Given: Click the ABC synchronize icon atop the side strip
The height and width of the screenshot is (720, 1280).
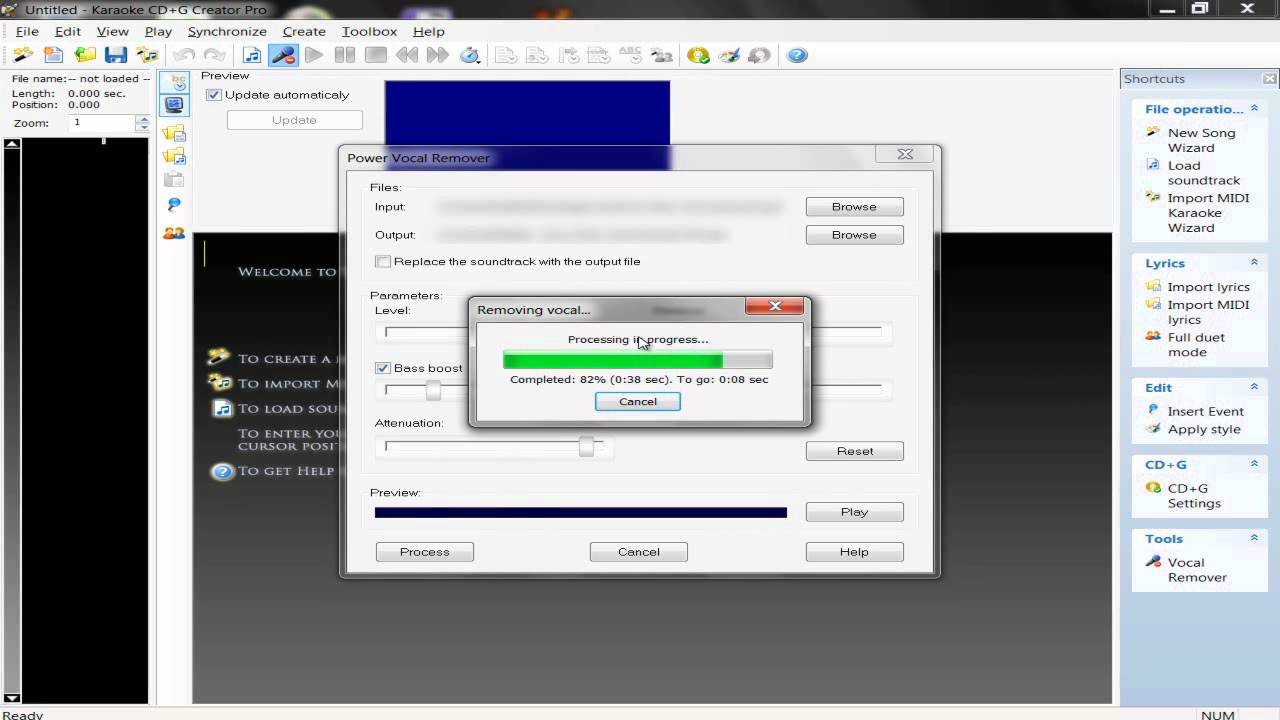Looking at the screenshot, I should [174, 82].
